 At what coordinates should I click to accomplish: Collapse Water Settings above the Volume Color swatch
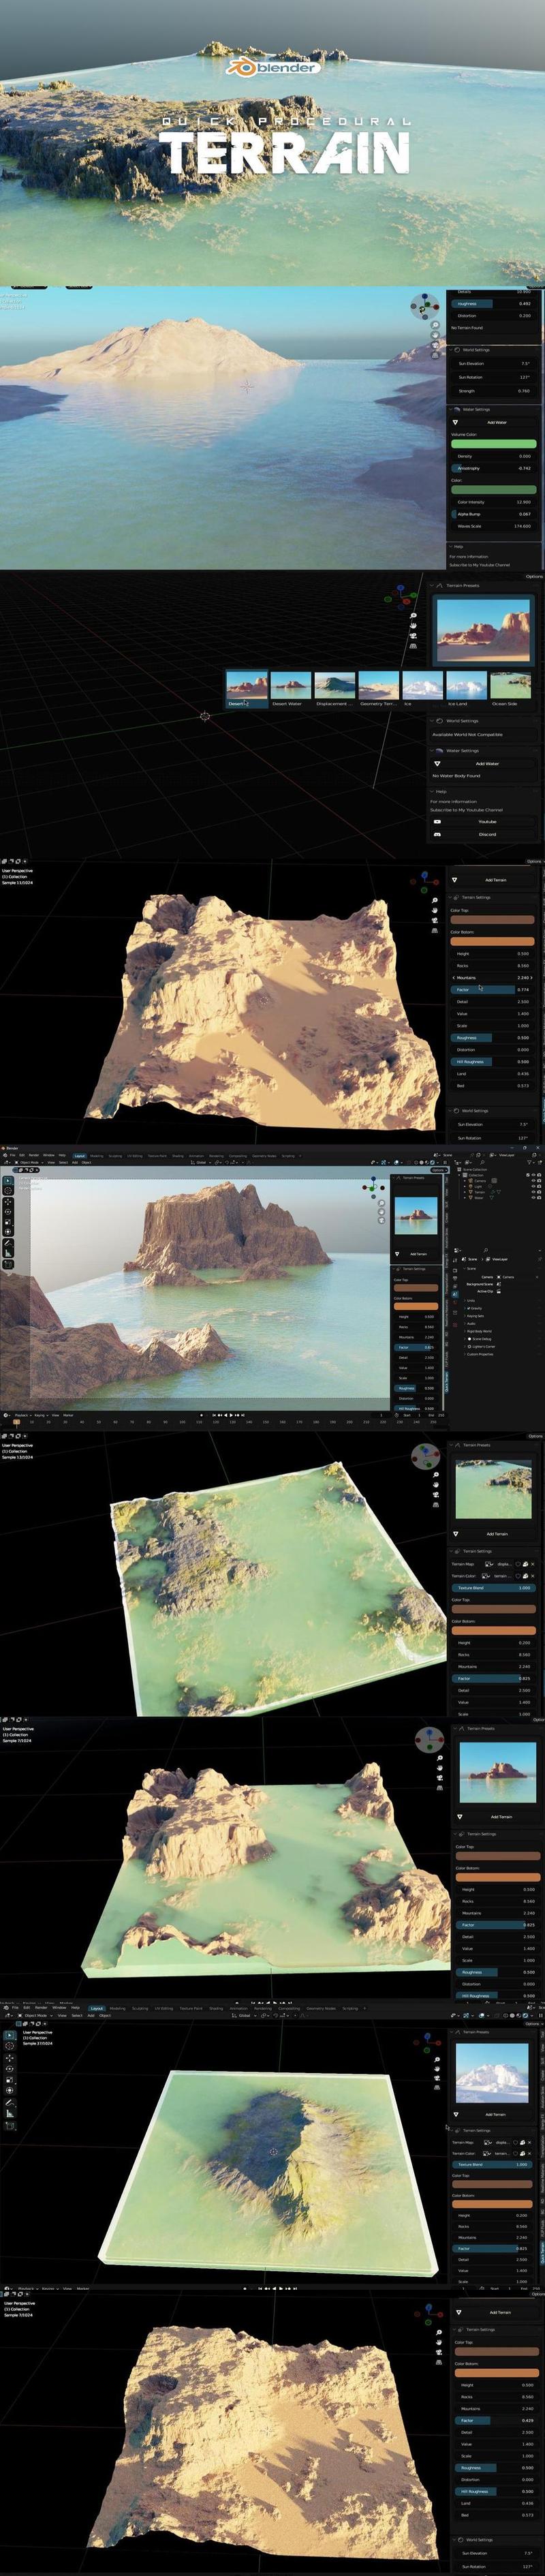pos(452,410)
